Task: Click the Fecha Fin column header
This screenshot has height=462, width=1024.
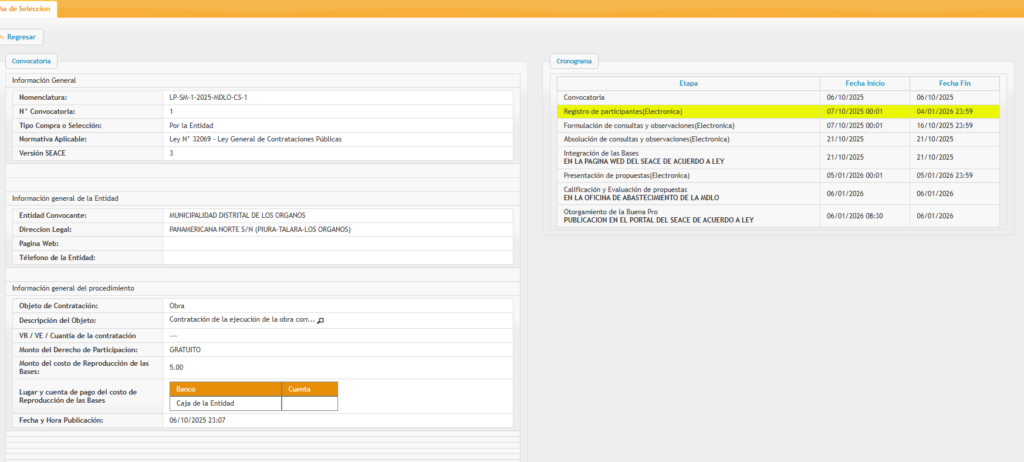Action: point(954,83)
